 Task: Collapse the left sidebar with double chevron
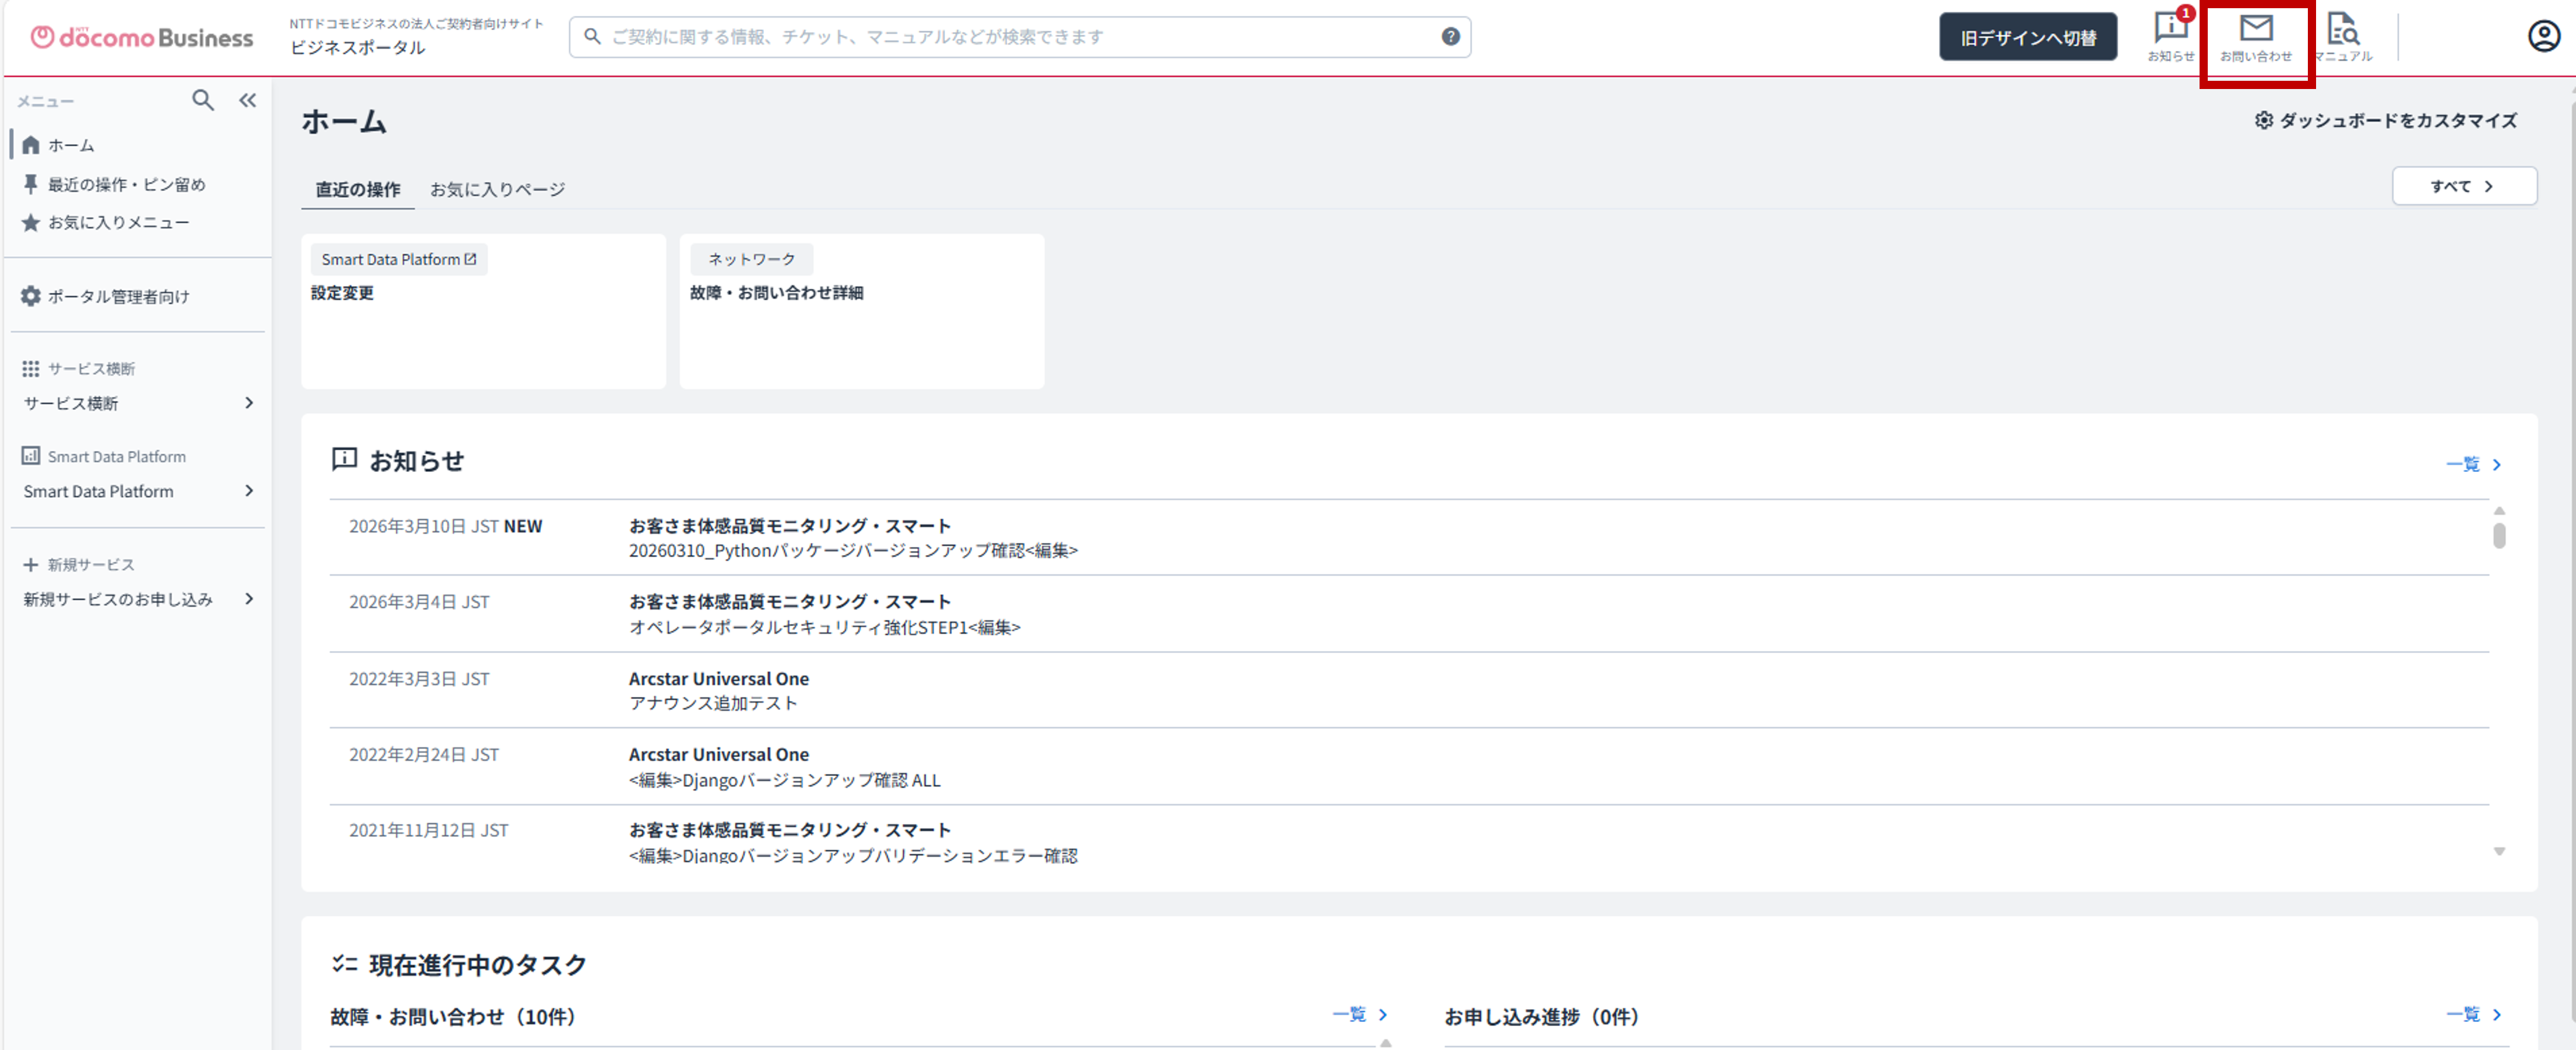pos(247,100)
